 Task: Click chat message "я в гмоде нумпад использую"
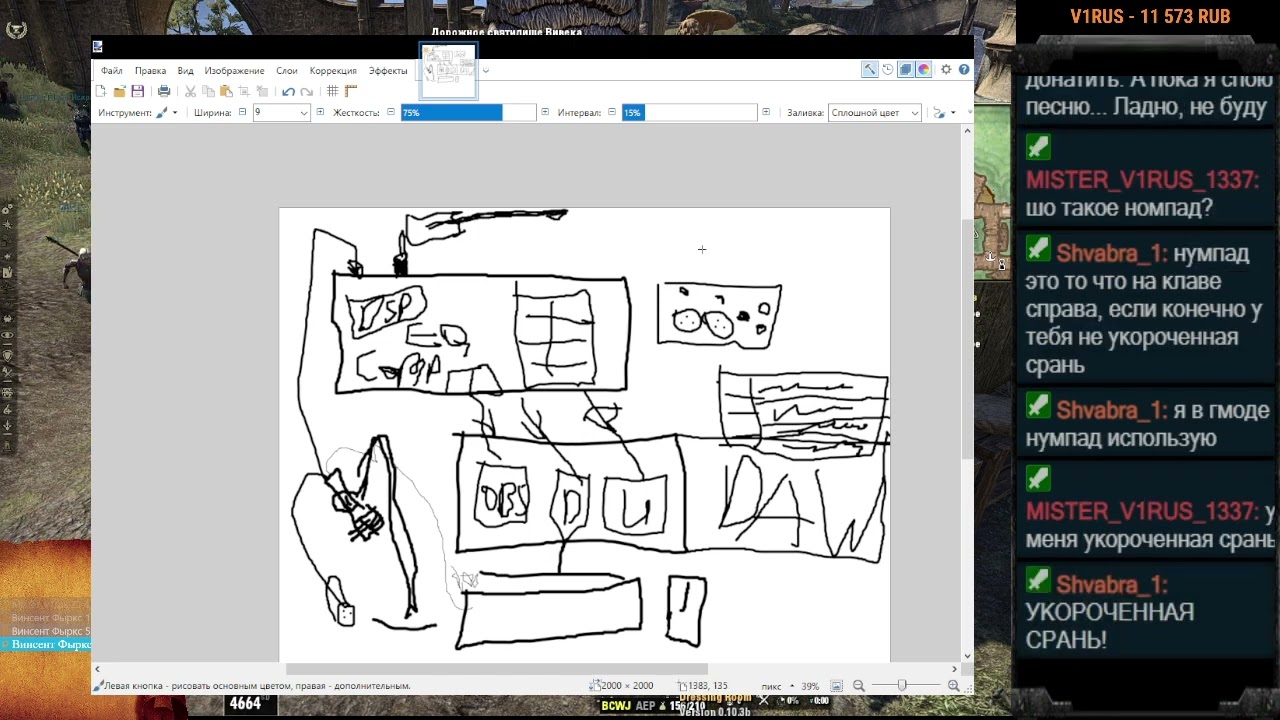(x=1148, y=424)
